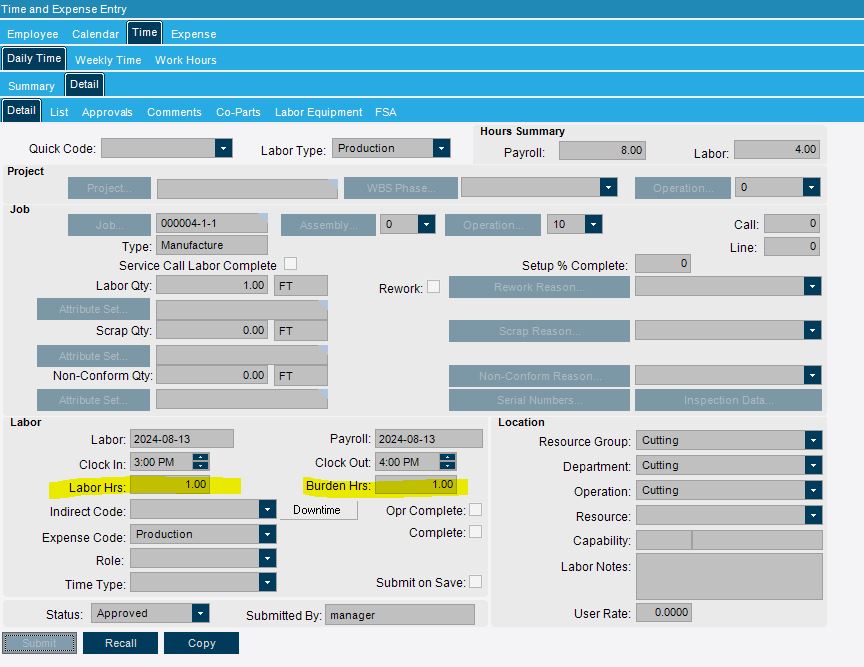Go to the Expense tab
Screen dimensions: 864x667
click(193, 34)
